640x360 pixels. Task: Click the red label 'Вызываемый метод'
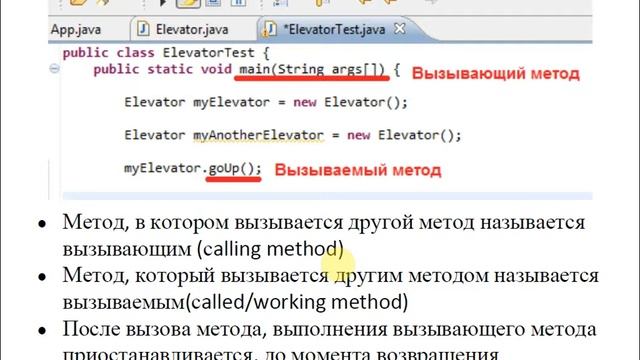[358, 170]
